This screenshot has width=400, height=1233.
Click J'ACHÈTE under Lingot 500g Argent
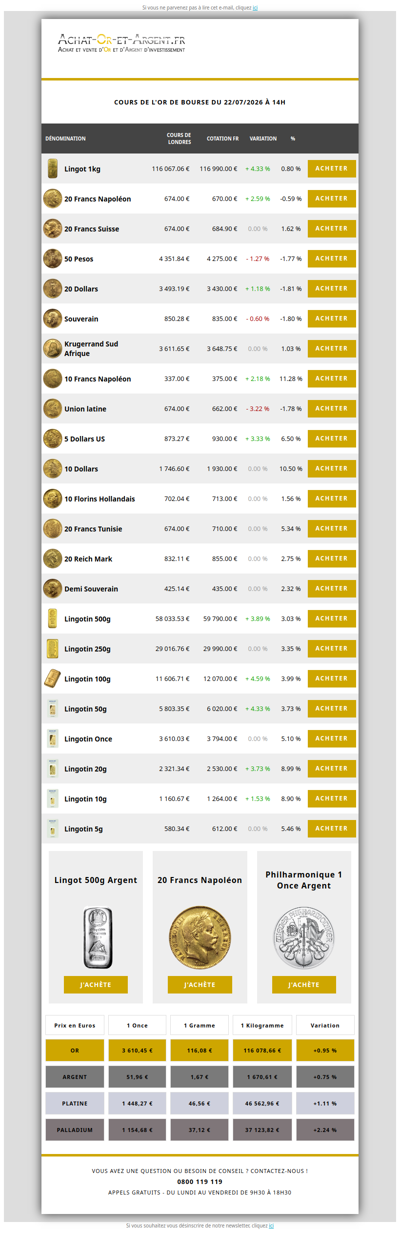pyautogui.click(x=95, y=985)
